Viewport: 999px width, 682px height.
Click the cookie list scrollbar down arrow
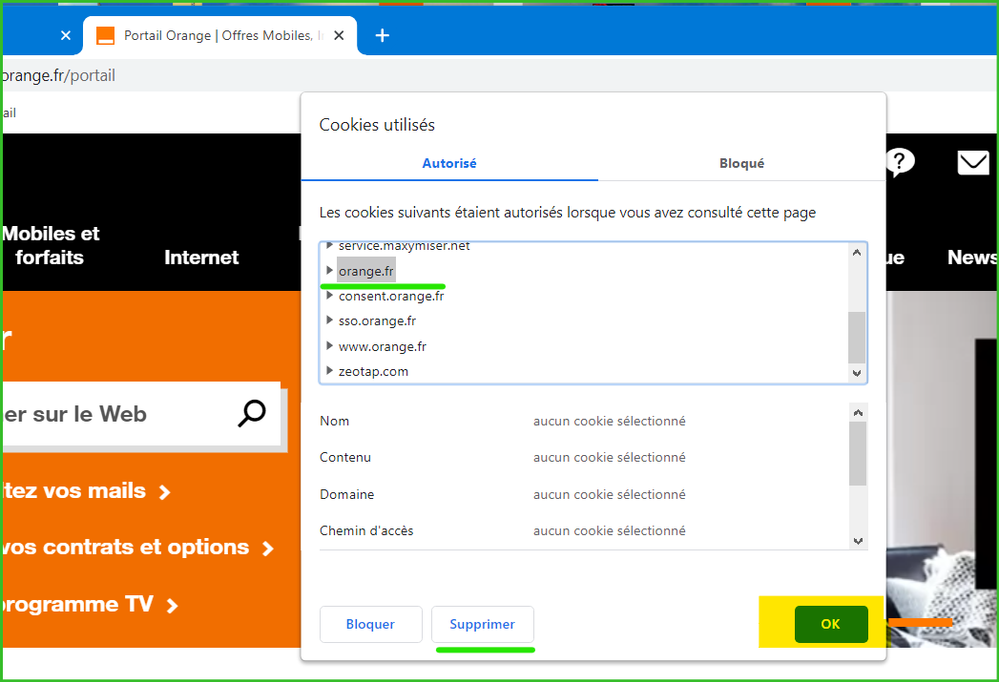click(x=856, y=373)
